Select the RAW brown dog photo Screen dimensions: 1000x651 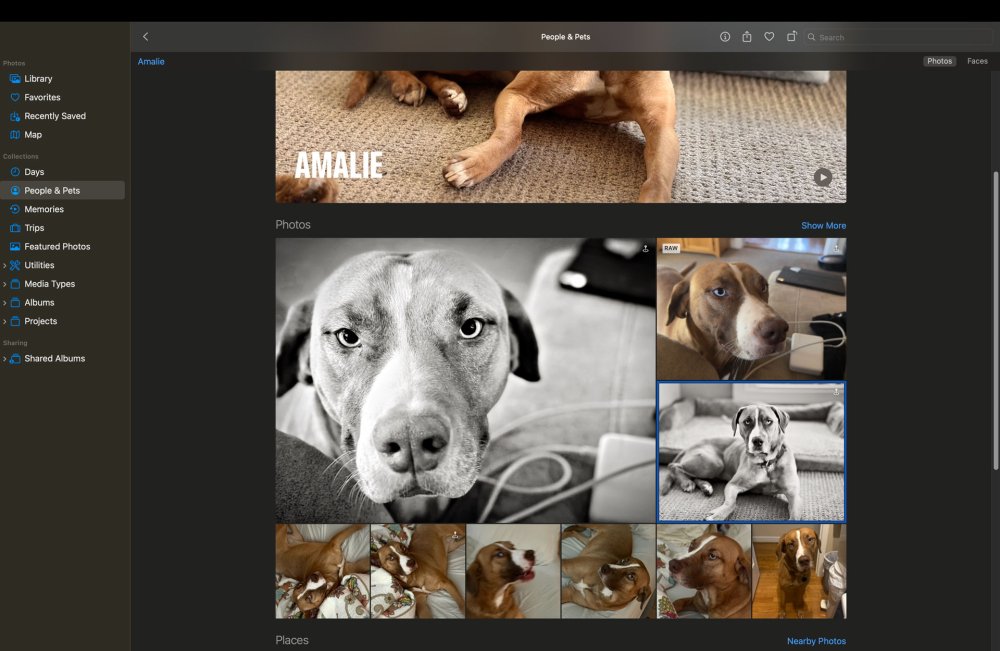752,309
